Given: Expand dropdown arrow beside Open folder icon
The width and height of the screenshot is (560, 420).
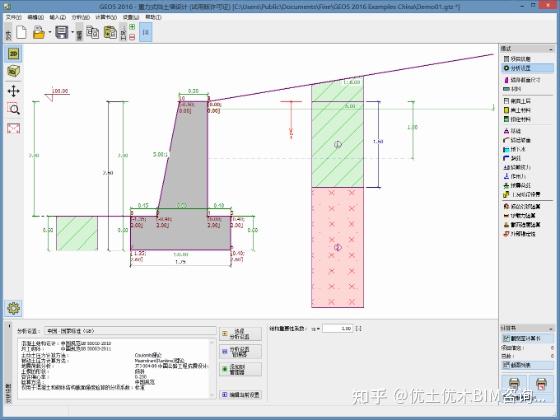Looking at the screenshot, I should pos(50,32).
